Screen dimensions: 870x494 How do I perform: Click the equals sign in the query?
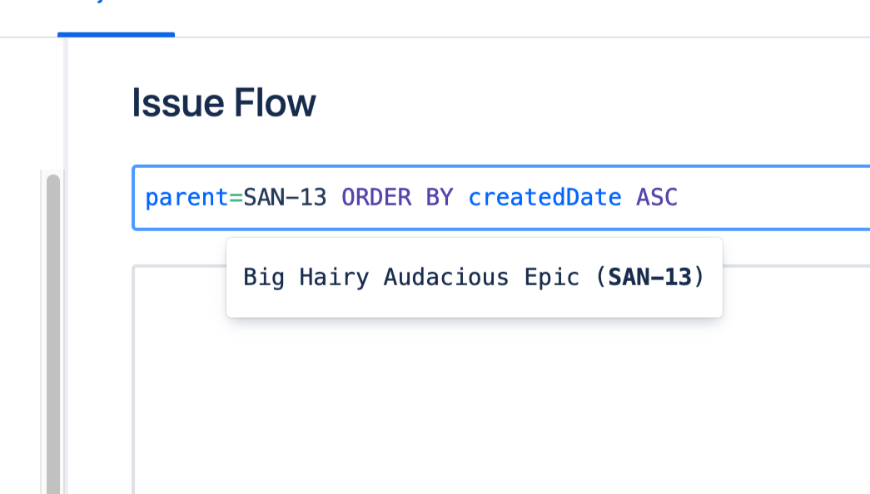click(236, 198)
